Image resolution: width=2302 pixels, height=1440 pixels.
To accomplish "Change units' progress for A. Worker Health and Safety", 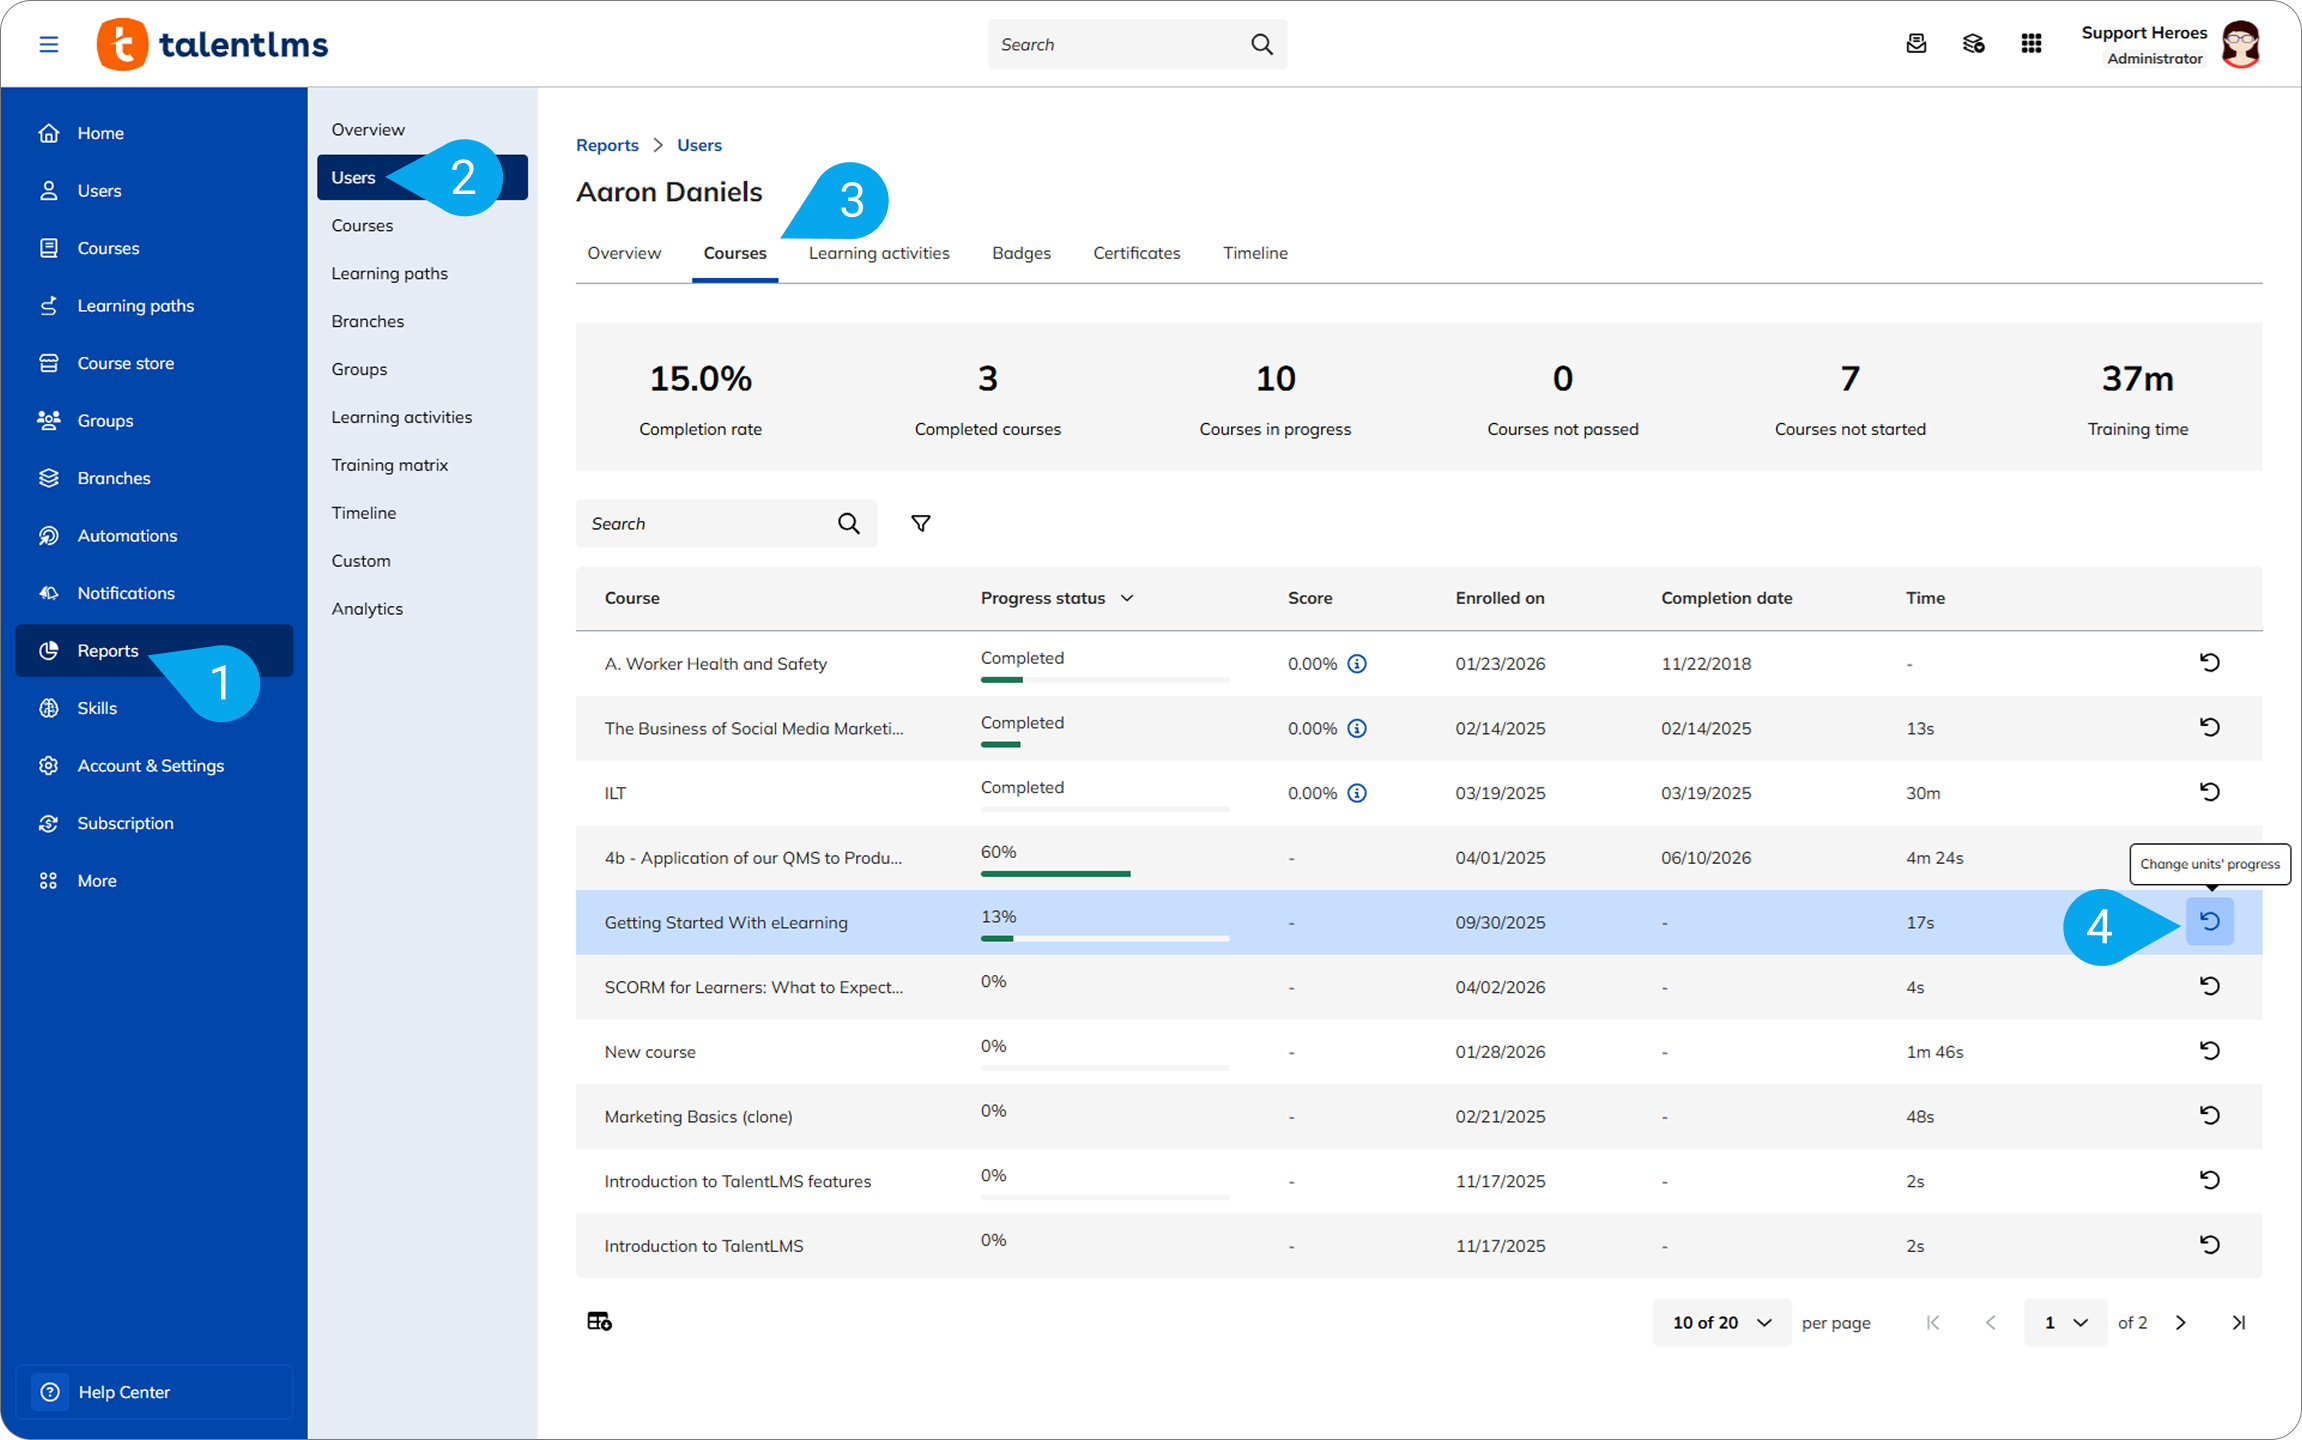I will coord(2210,663).
